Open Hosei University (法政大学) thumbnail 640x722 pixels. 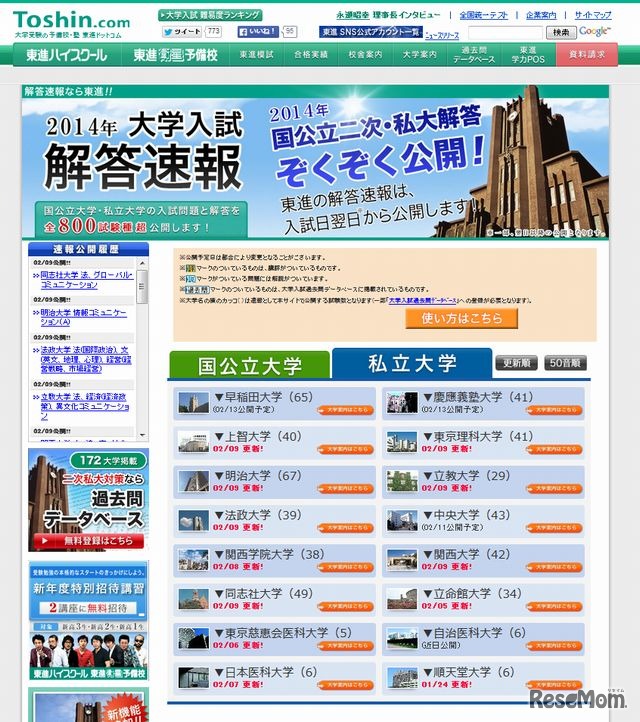(193, 521)
